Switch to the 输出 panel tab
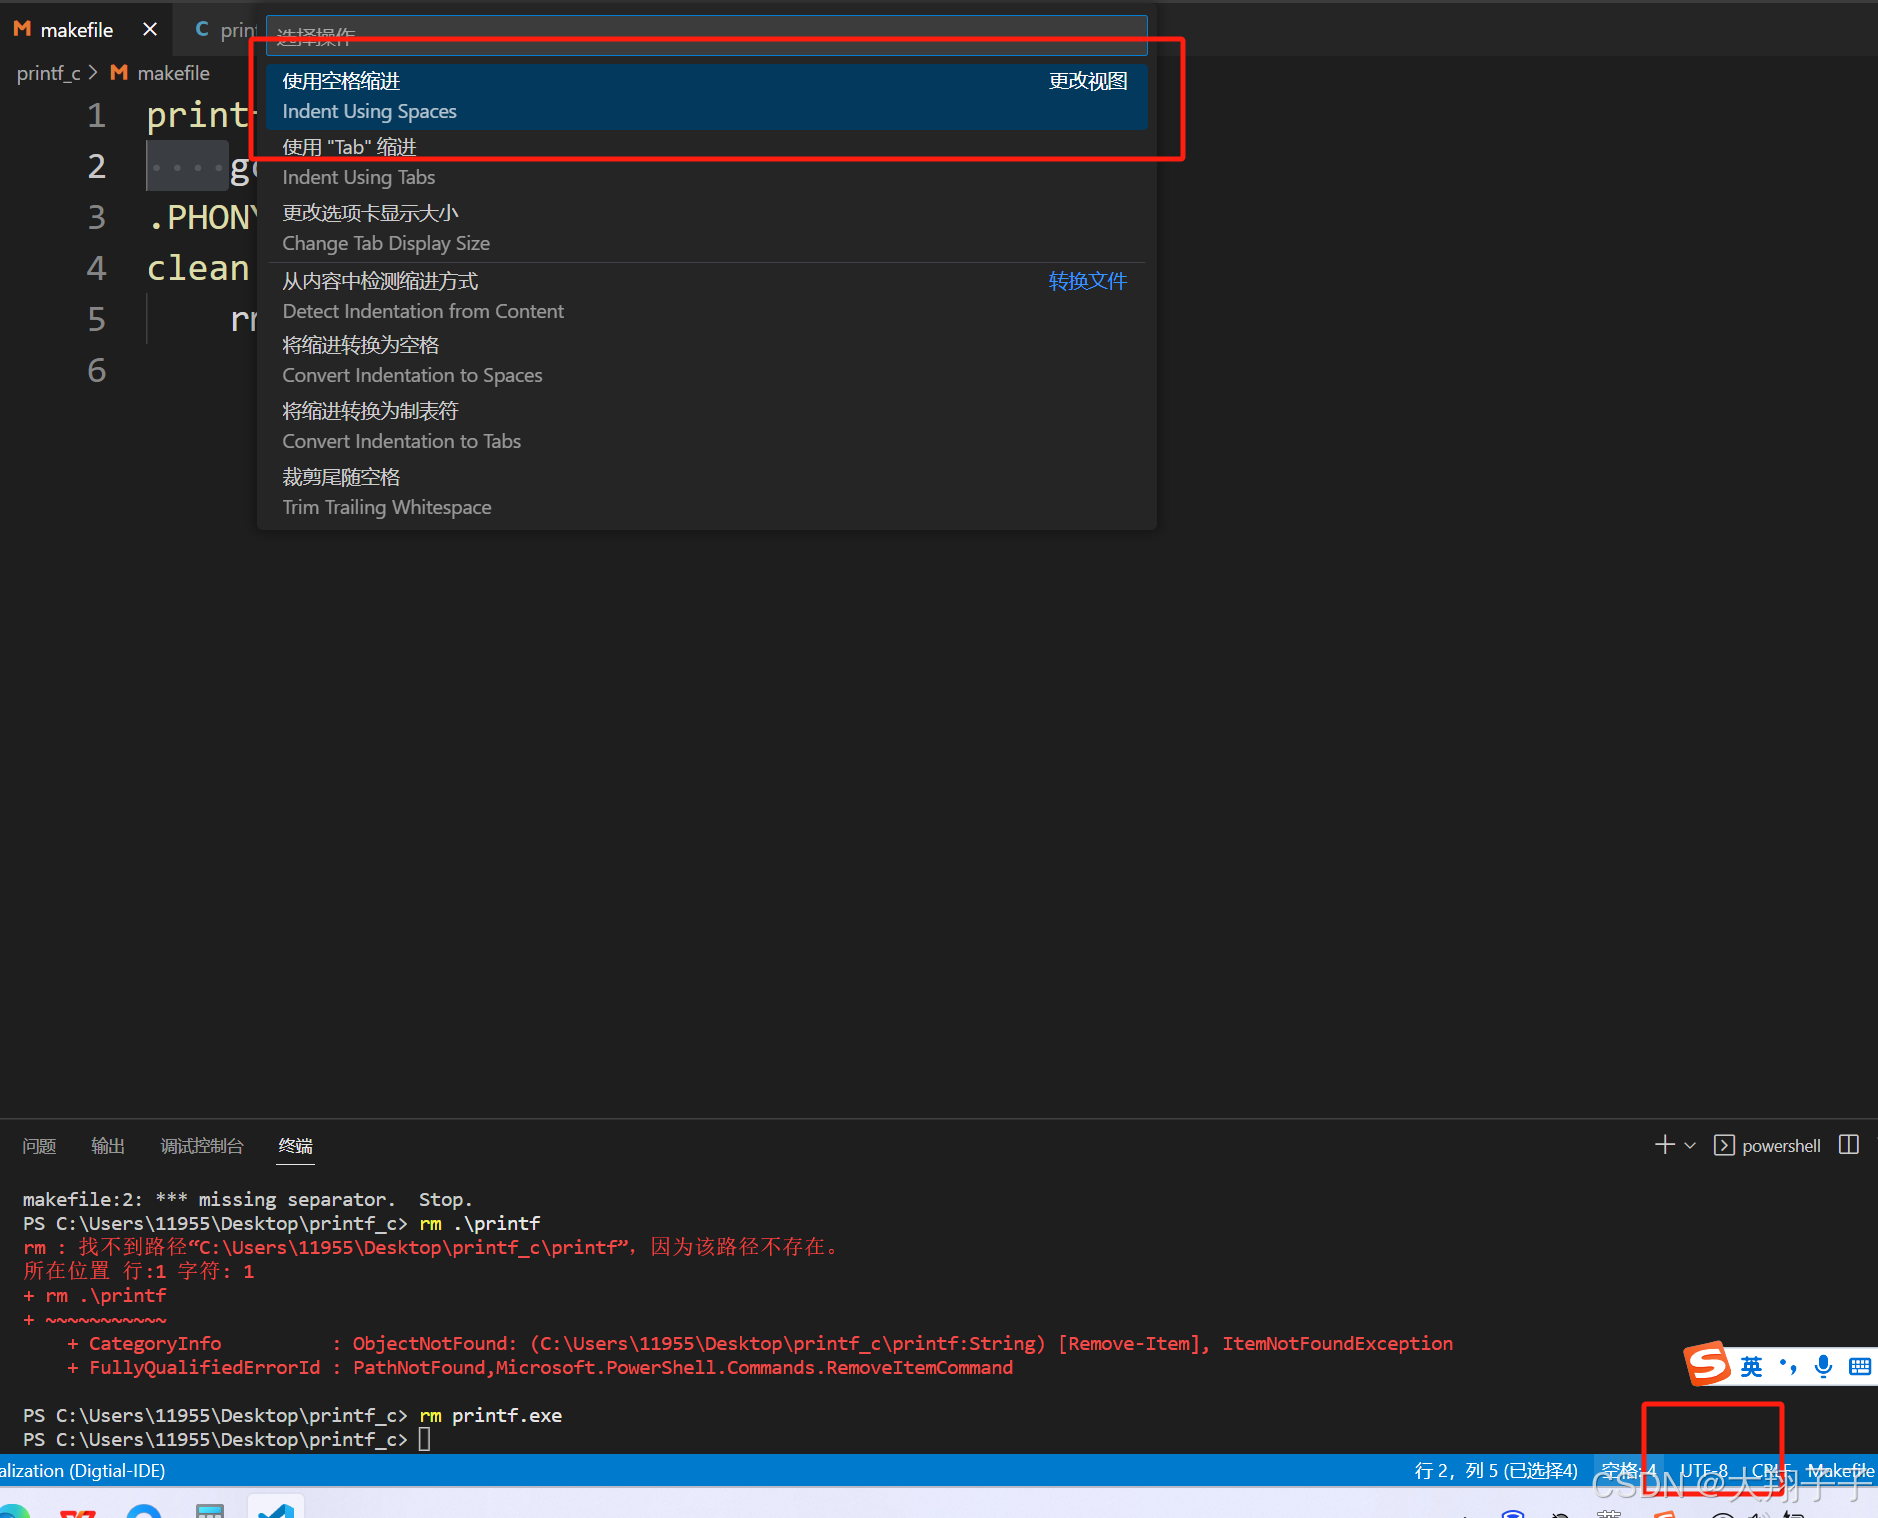 [x=107, y=1146]
